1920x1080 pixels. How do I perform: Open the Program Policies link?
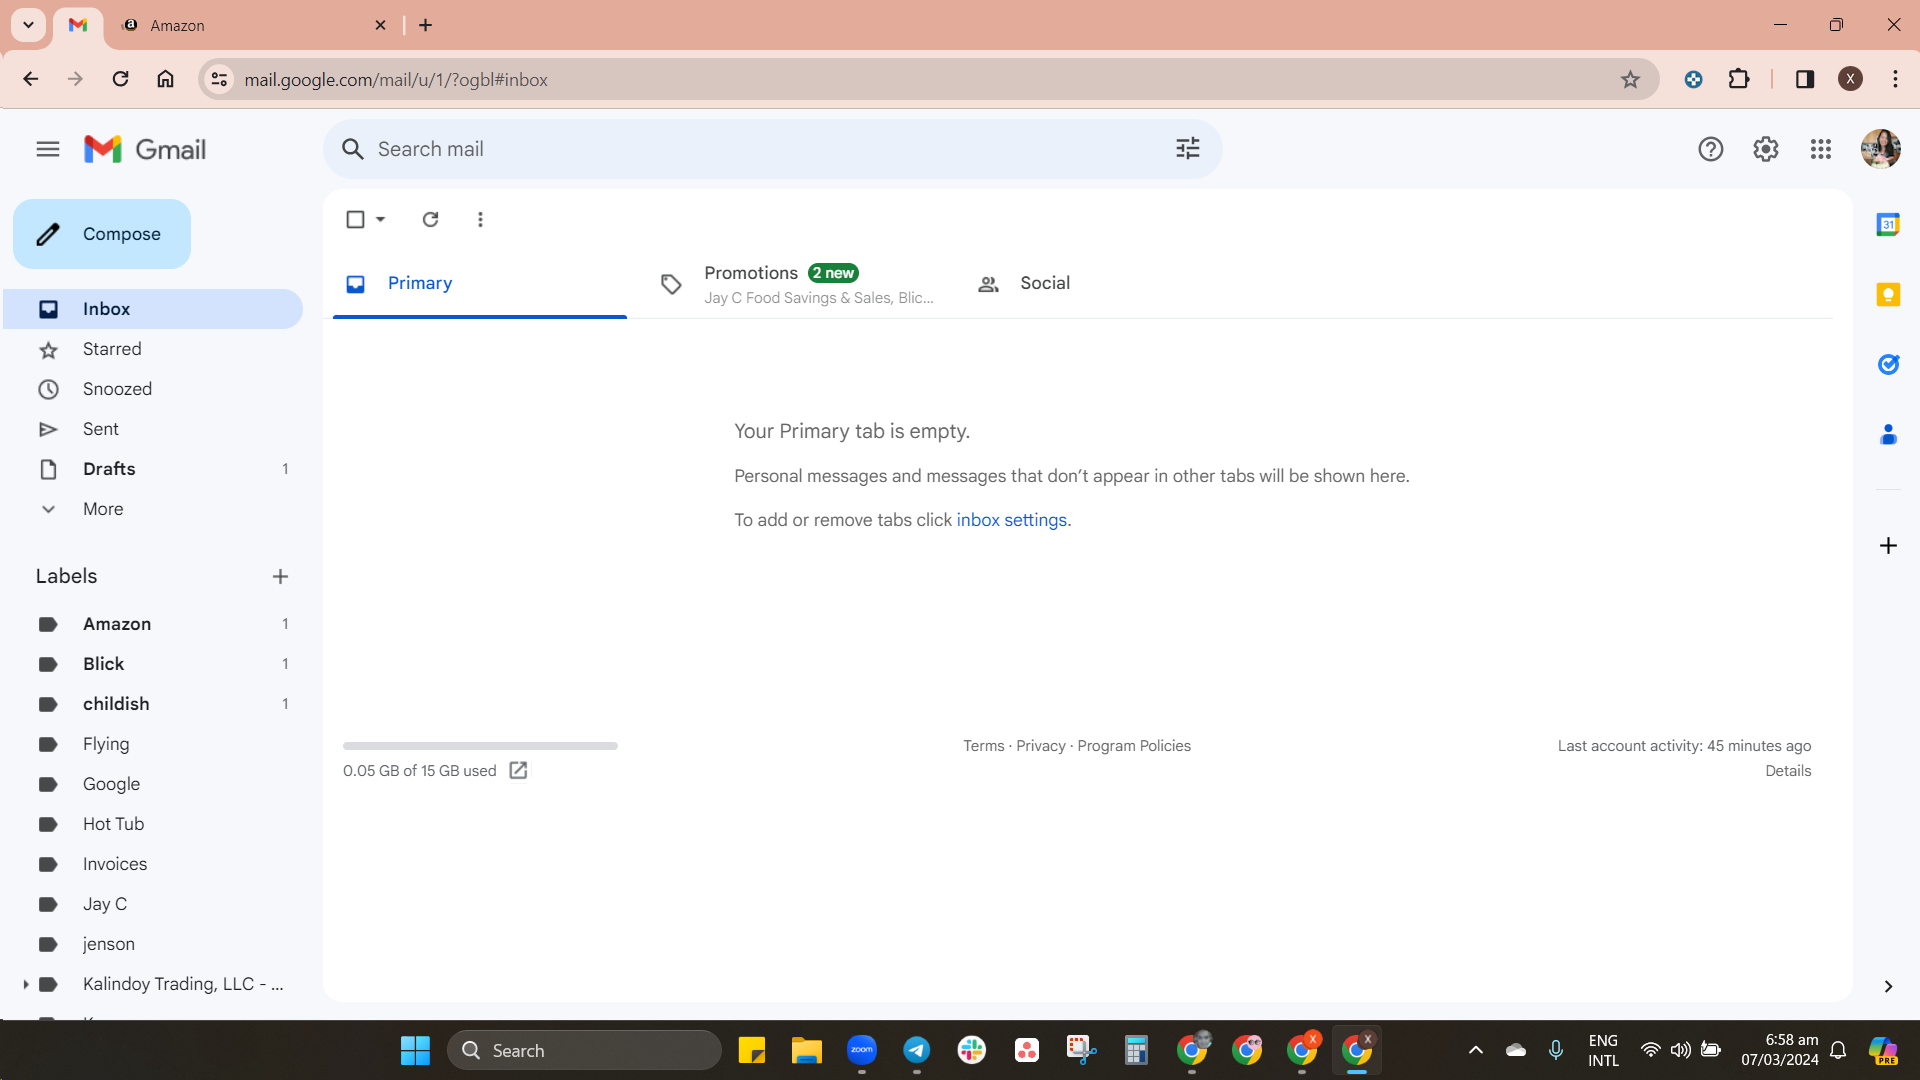(1134, 746)
